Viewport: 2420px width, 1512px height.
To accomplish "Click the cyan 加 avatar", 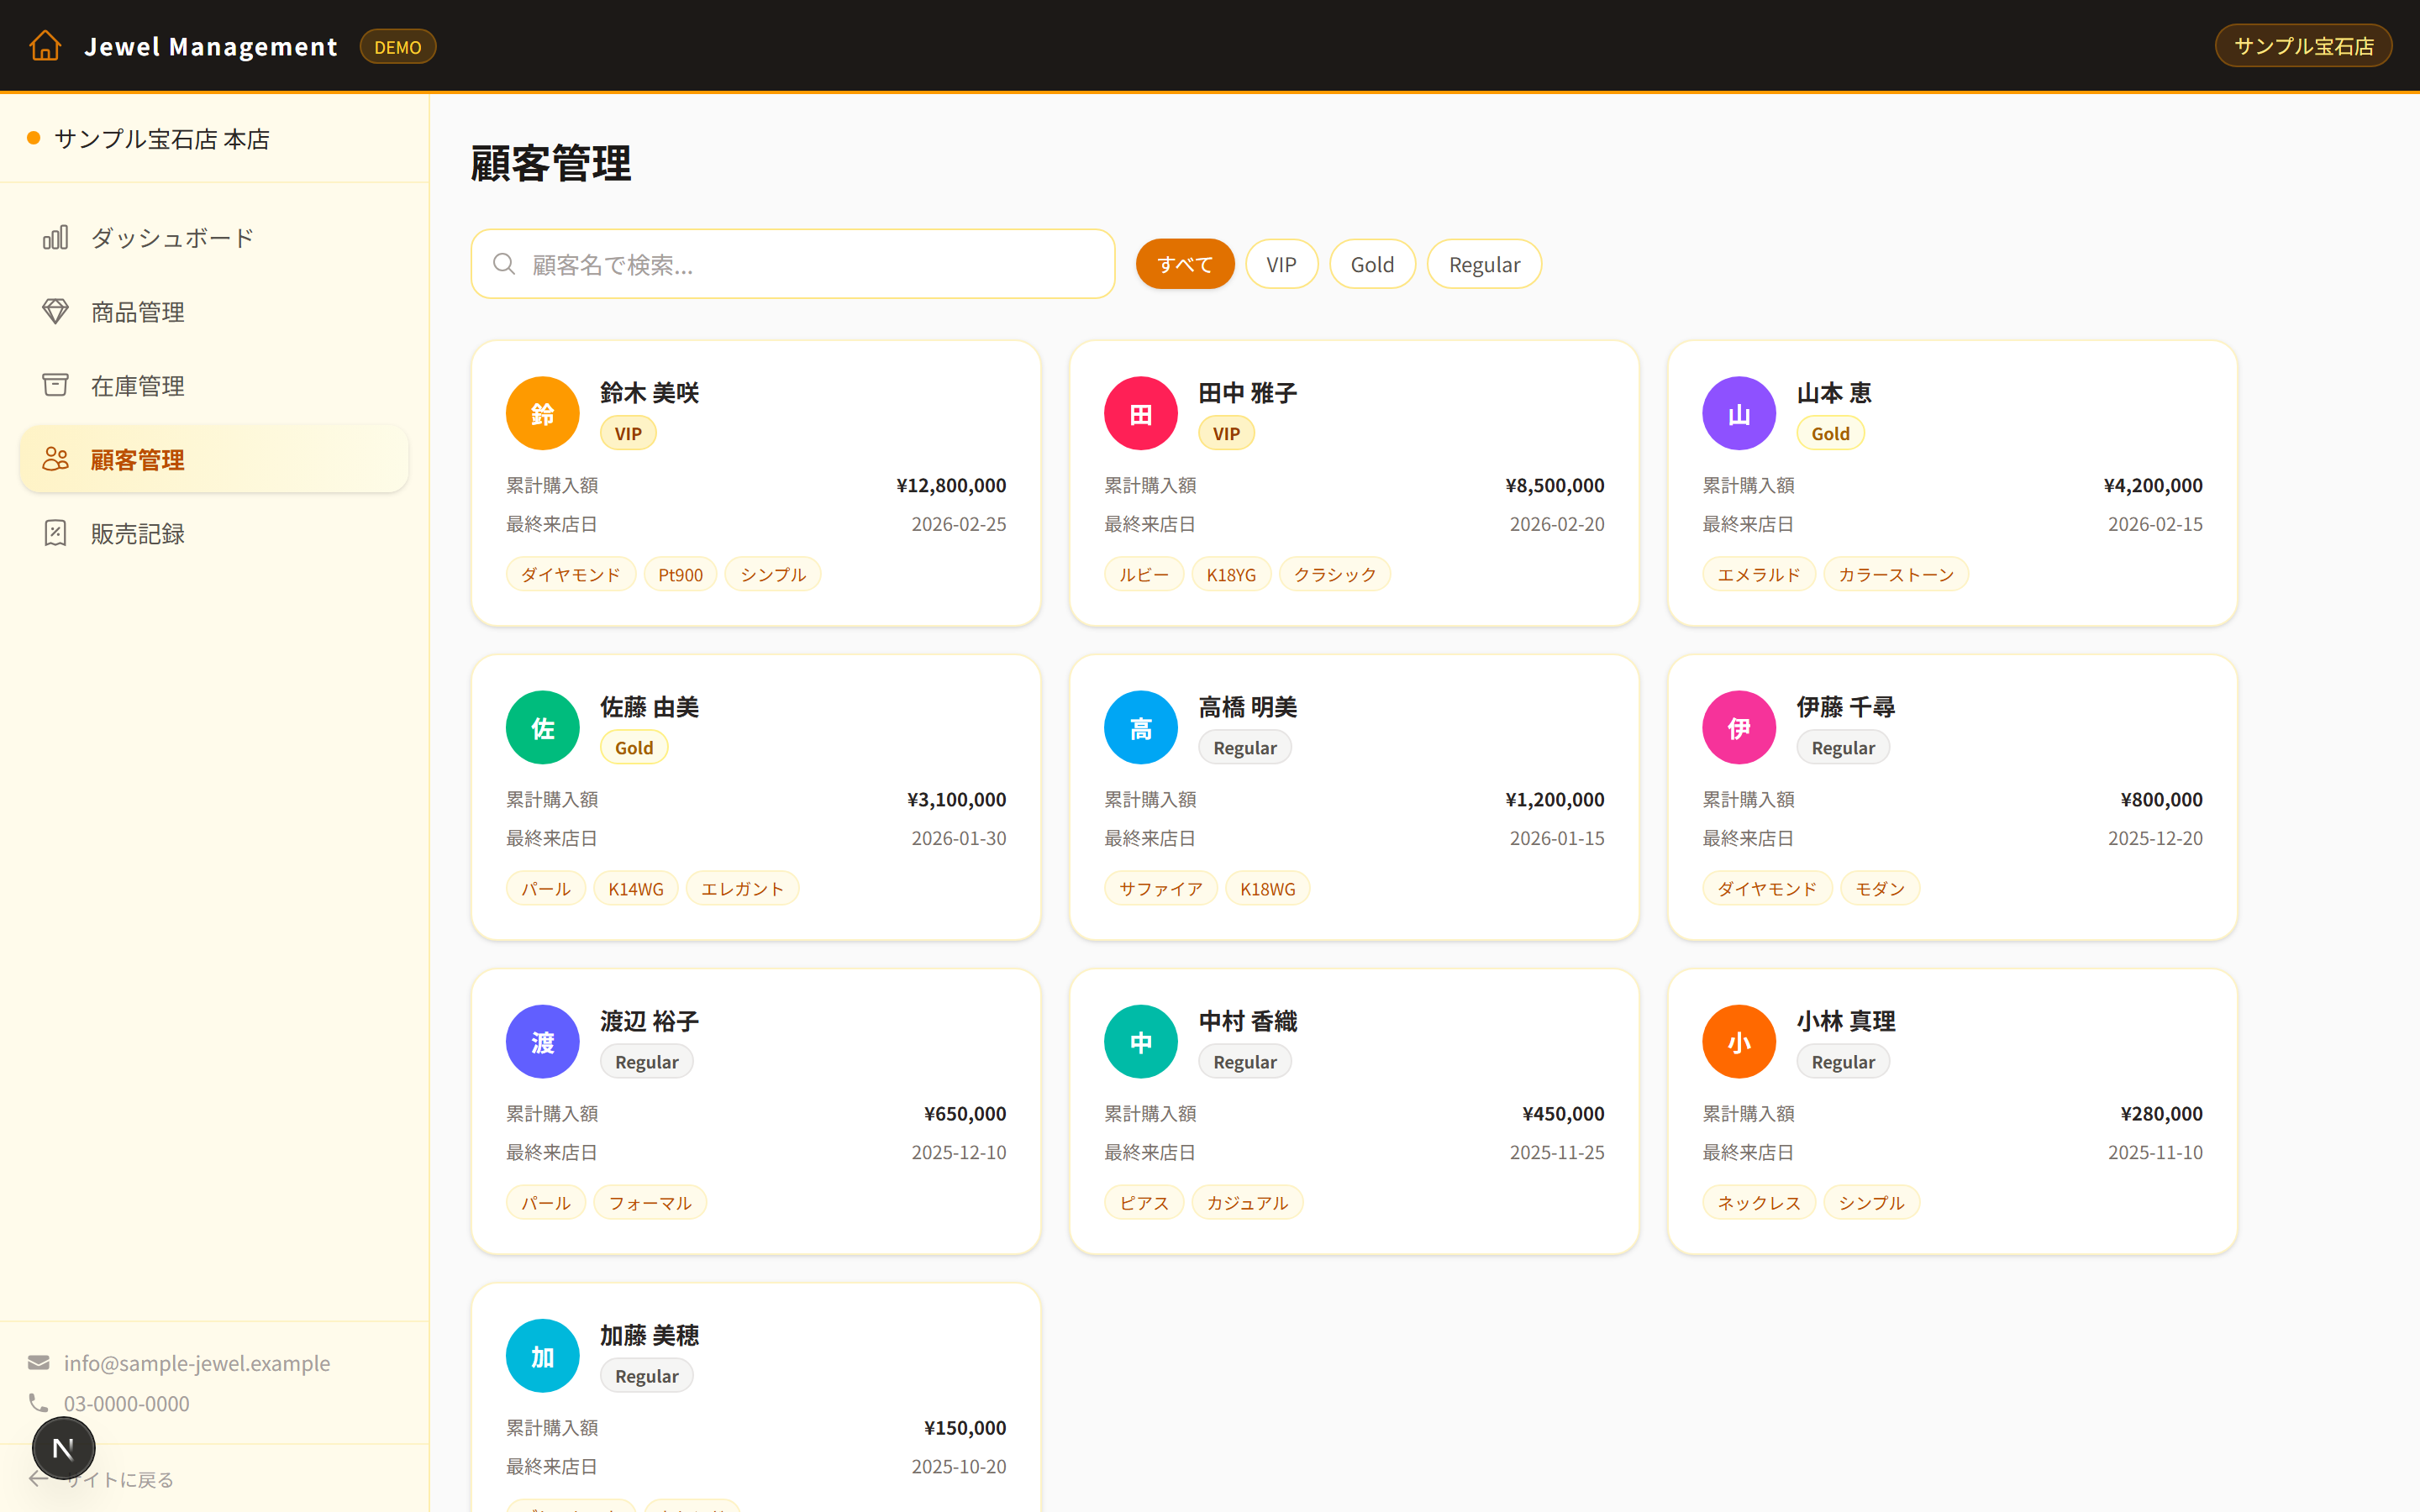I will pyautogui.click(x=542, y=1355).
